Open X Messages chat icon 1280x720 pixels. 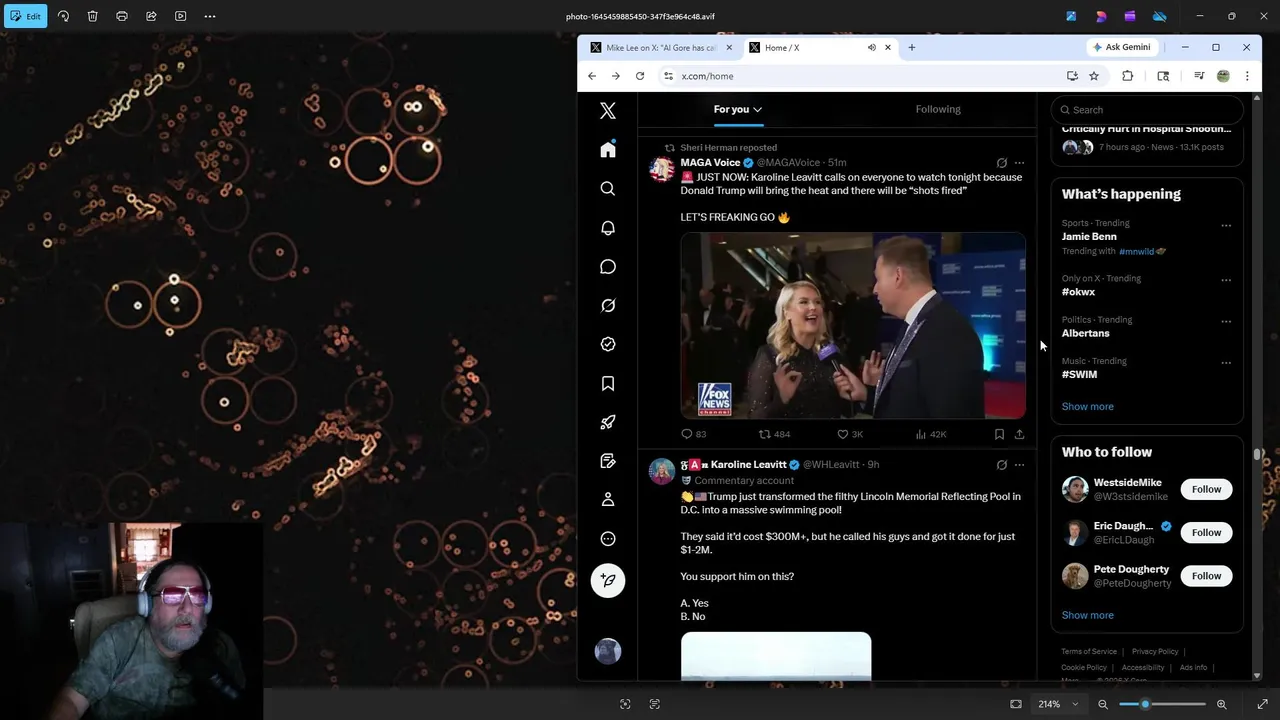pos(608,267)
